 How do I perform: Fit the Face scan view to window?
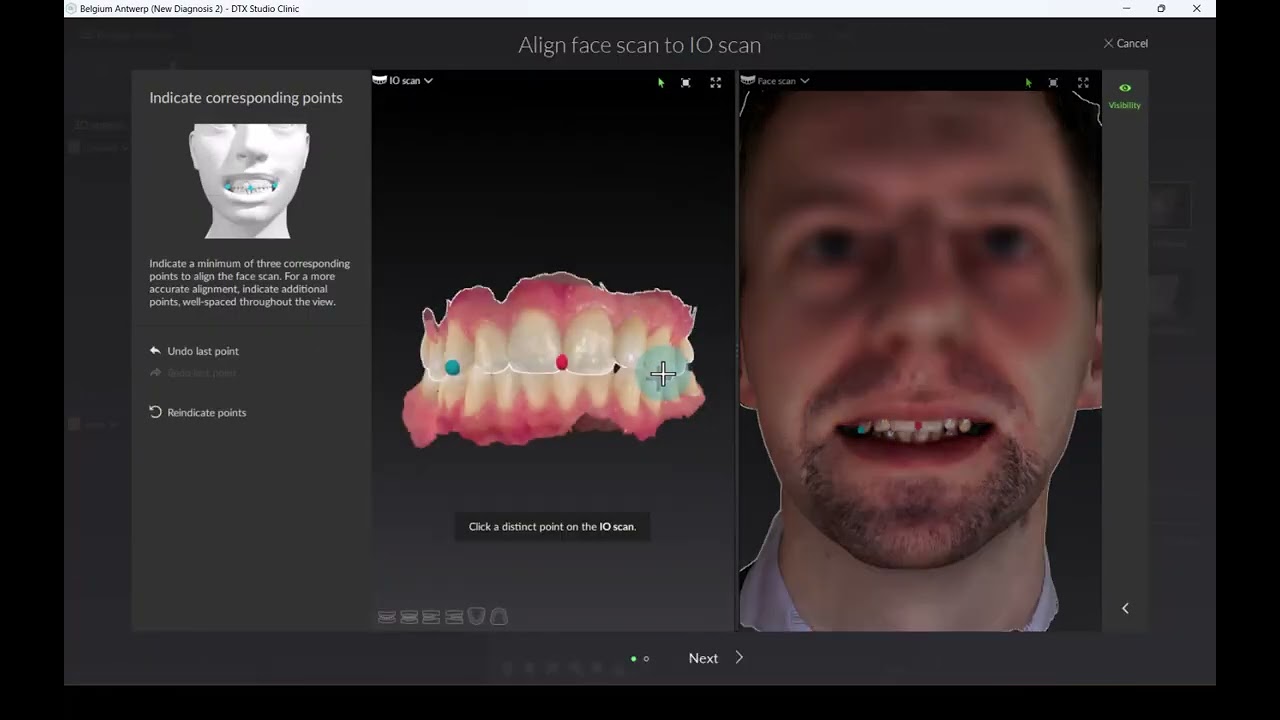[x=1053, y=83]
